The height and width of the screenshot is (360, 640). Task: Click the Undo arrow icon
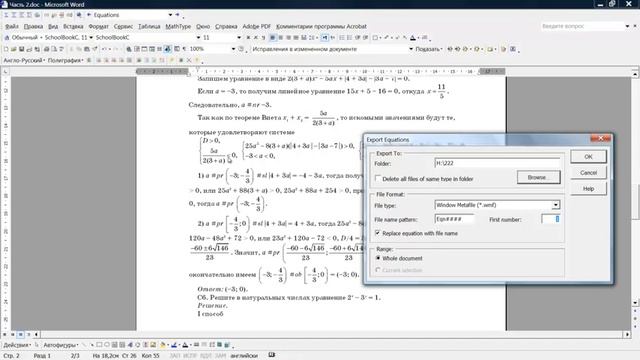pyautogui.click(x=104, y=49)
